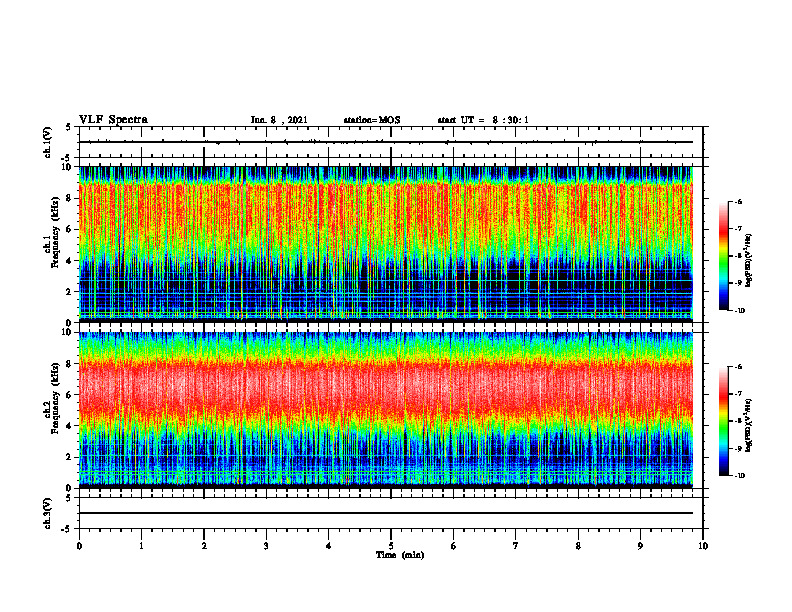Click the ch.2 color bar PSD label
This screenshot has height=612, width=792.
coord(749,425)
